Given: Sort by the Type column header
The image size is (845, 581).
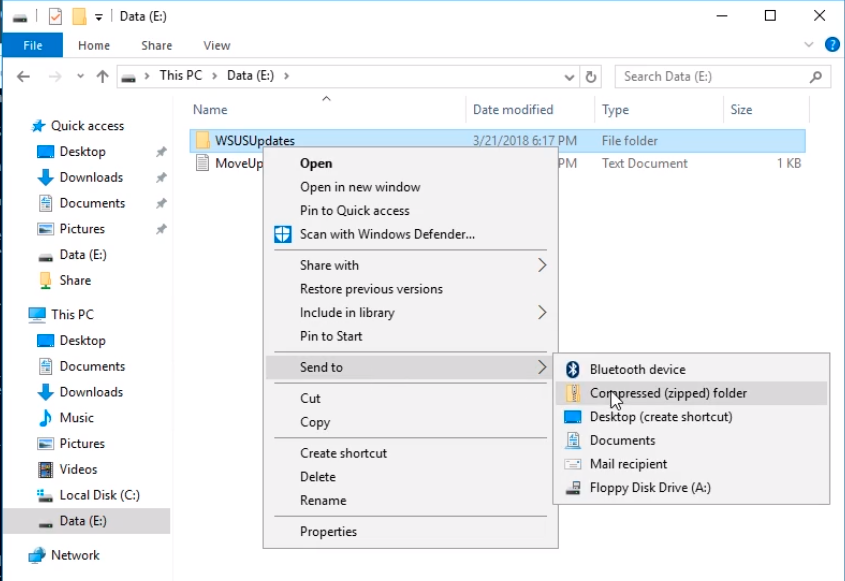Looking at the screenshot, I should click(615, 109).
